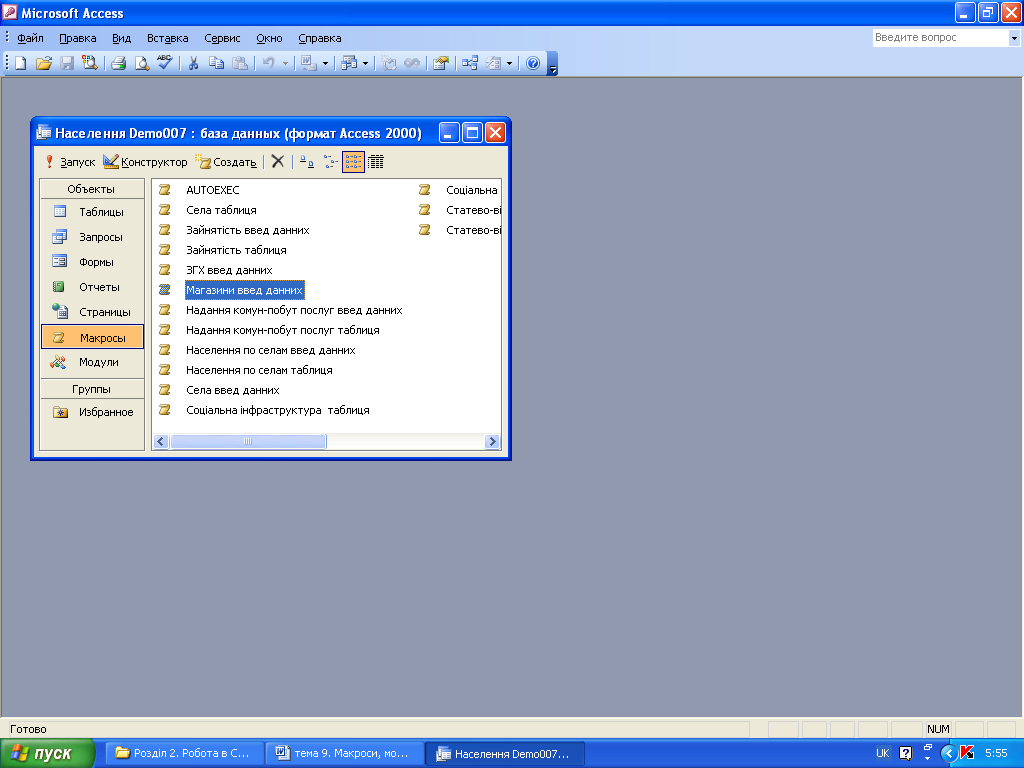Select macro 'ЗГХ введ данних'
The image size is (1024, 768).
[229, 270]
